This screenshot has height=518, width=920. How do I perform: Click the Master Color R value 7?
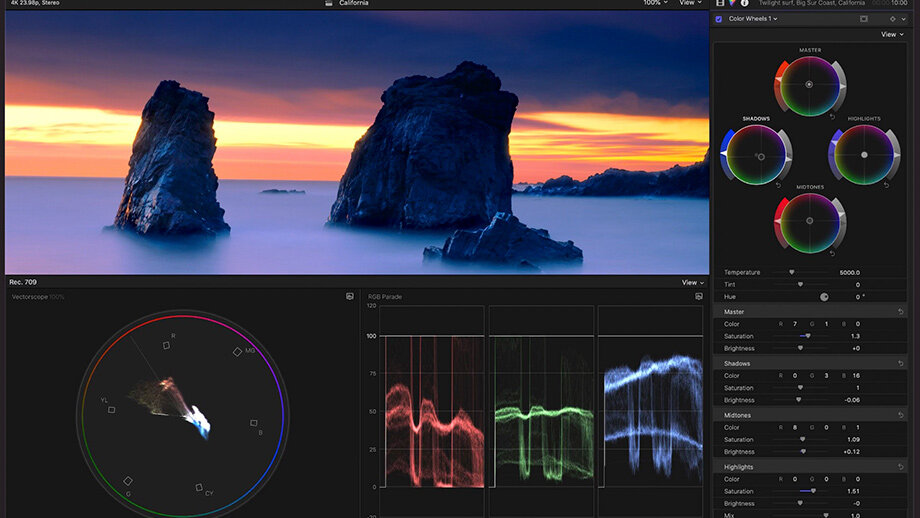tap(795, 324)
